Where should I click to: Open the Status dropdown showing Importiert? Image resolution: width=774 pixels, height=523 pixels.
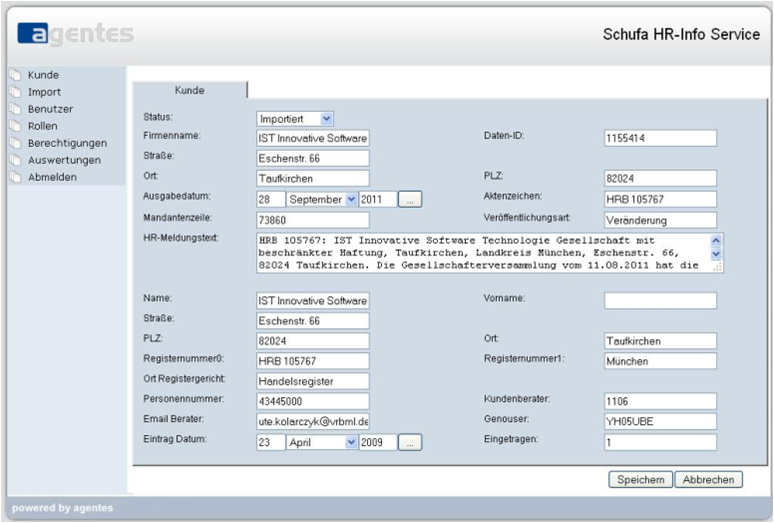295,119
